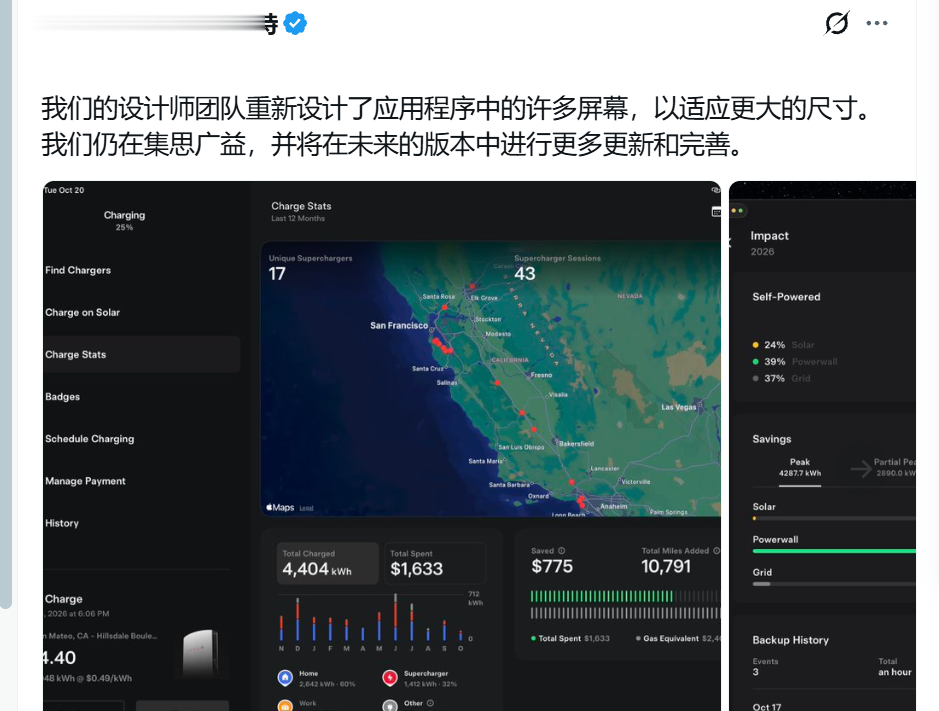Image resolution: width=939 pixels, height=711 pixels.
Task: Click the Solar savings bar
Action: point(834,518)
